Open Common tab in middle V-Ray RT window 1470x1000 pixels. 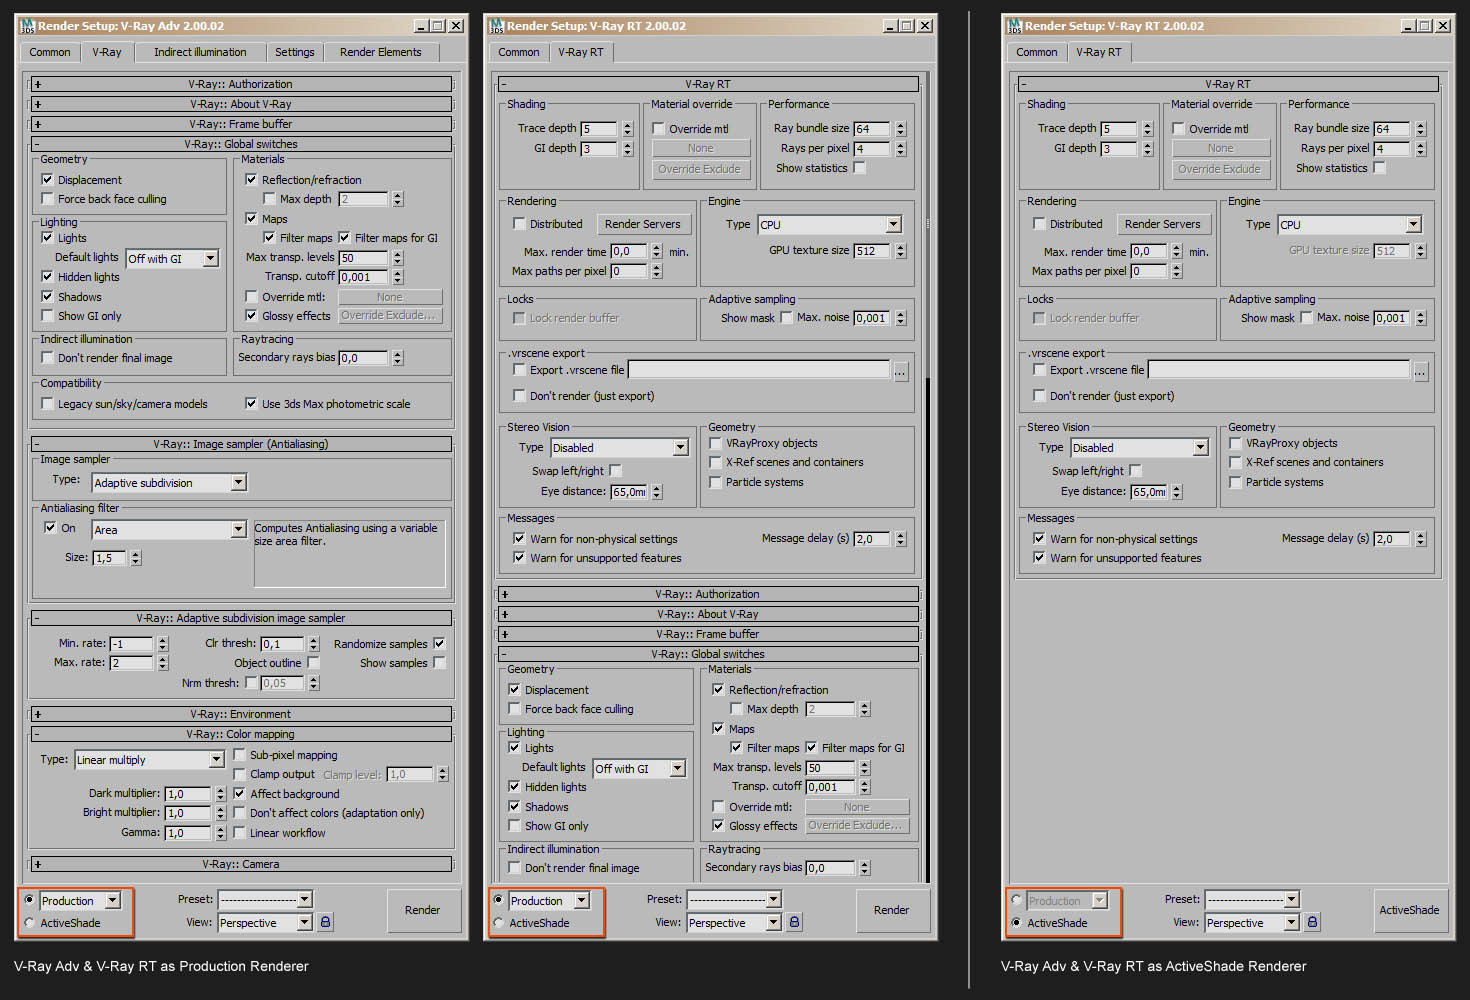click(x=519, y=52)
